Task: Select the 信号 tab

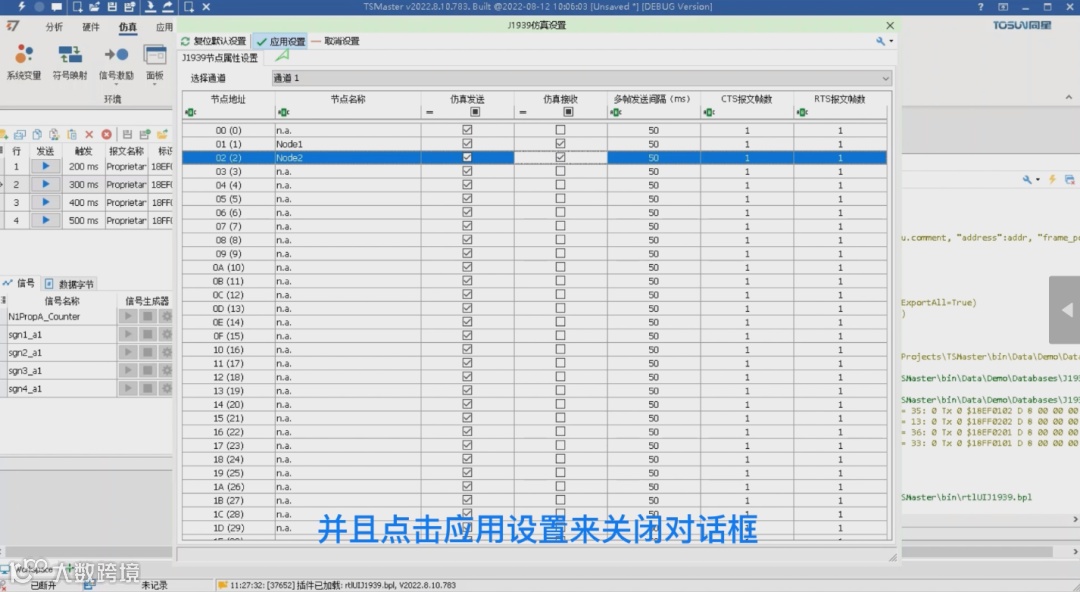Action: tap(19, 283)
